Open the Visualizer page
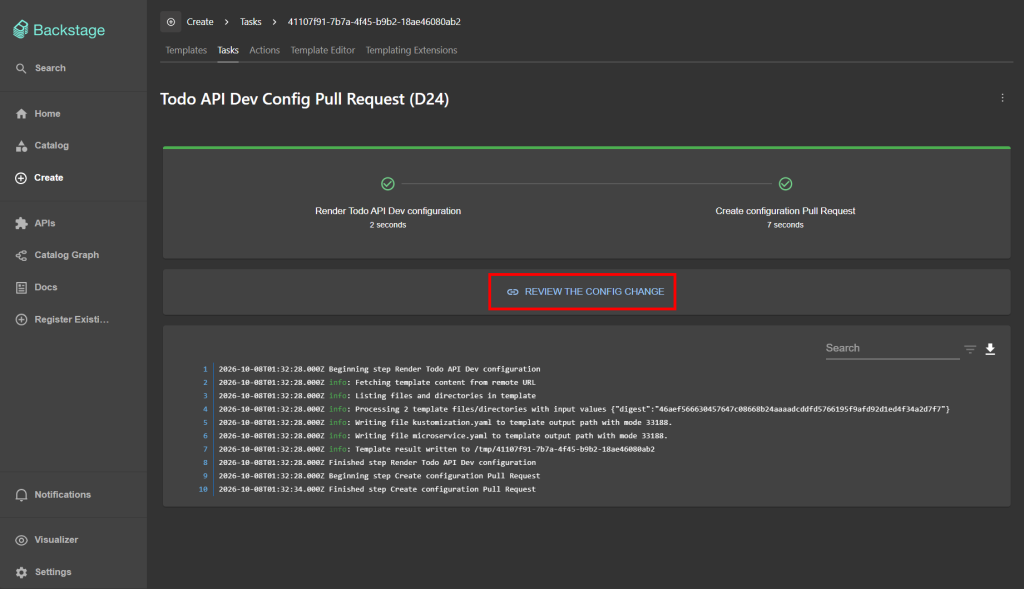This screenshot has height=589, width=1024. pyautogui.click(x=46, y=540)
